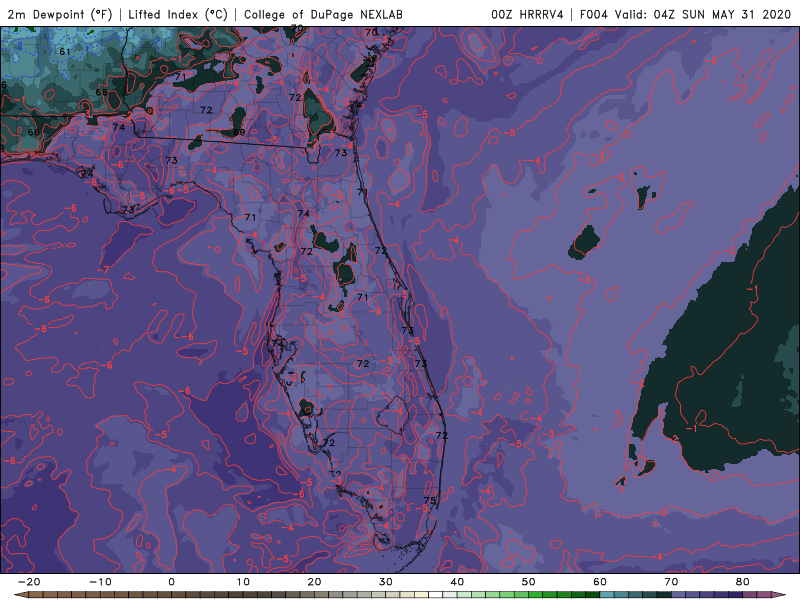
Task: Click the -10 label on the color scale
Action: 100,582
